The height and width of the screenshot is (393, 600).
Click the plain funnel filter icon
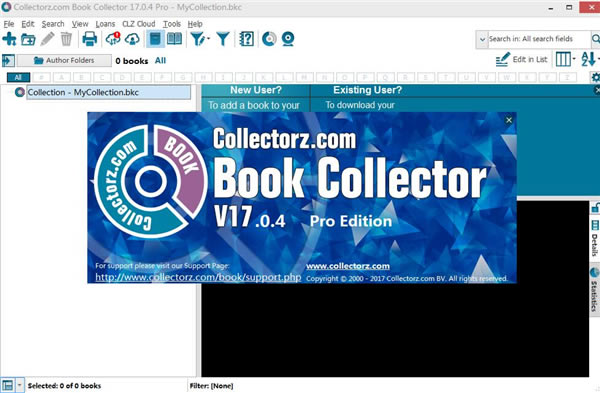[223, 39]
